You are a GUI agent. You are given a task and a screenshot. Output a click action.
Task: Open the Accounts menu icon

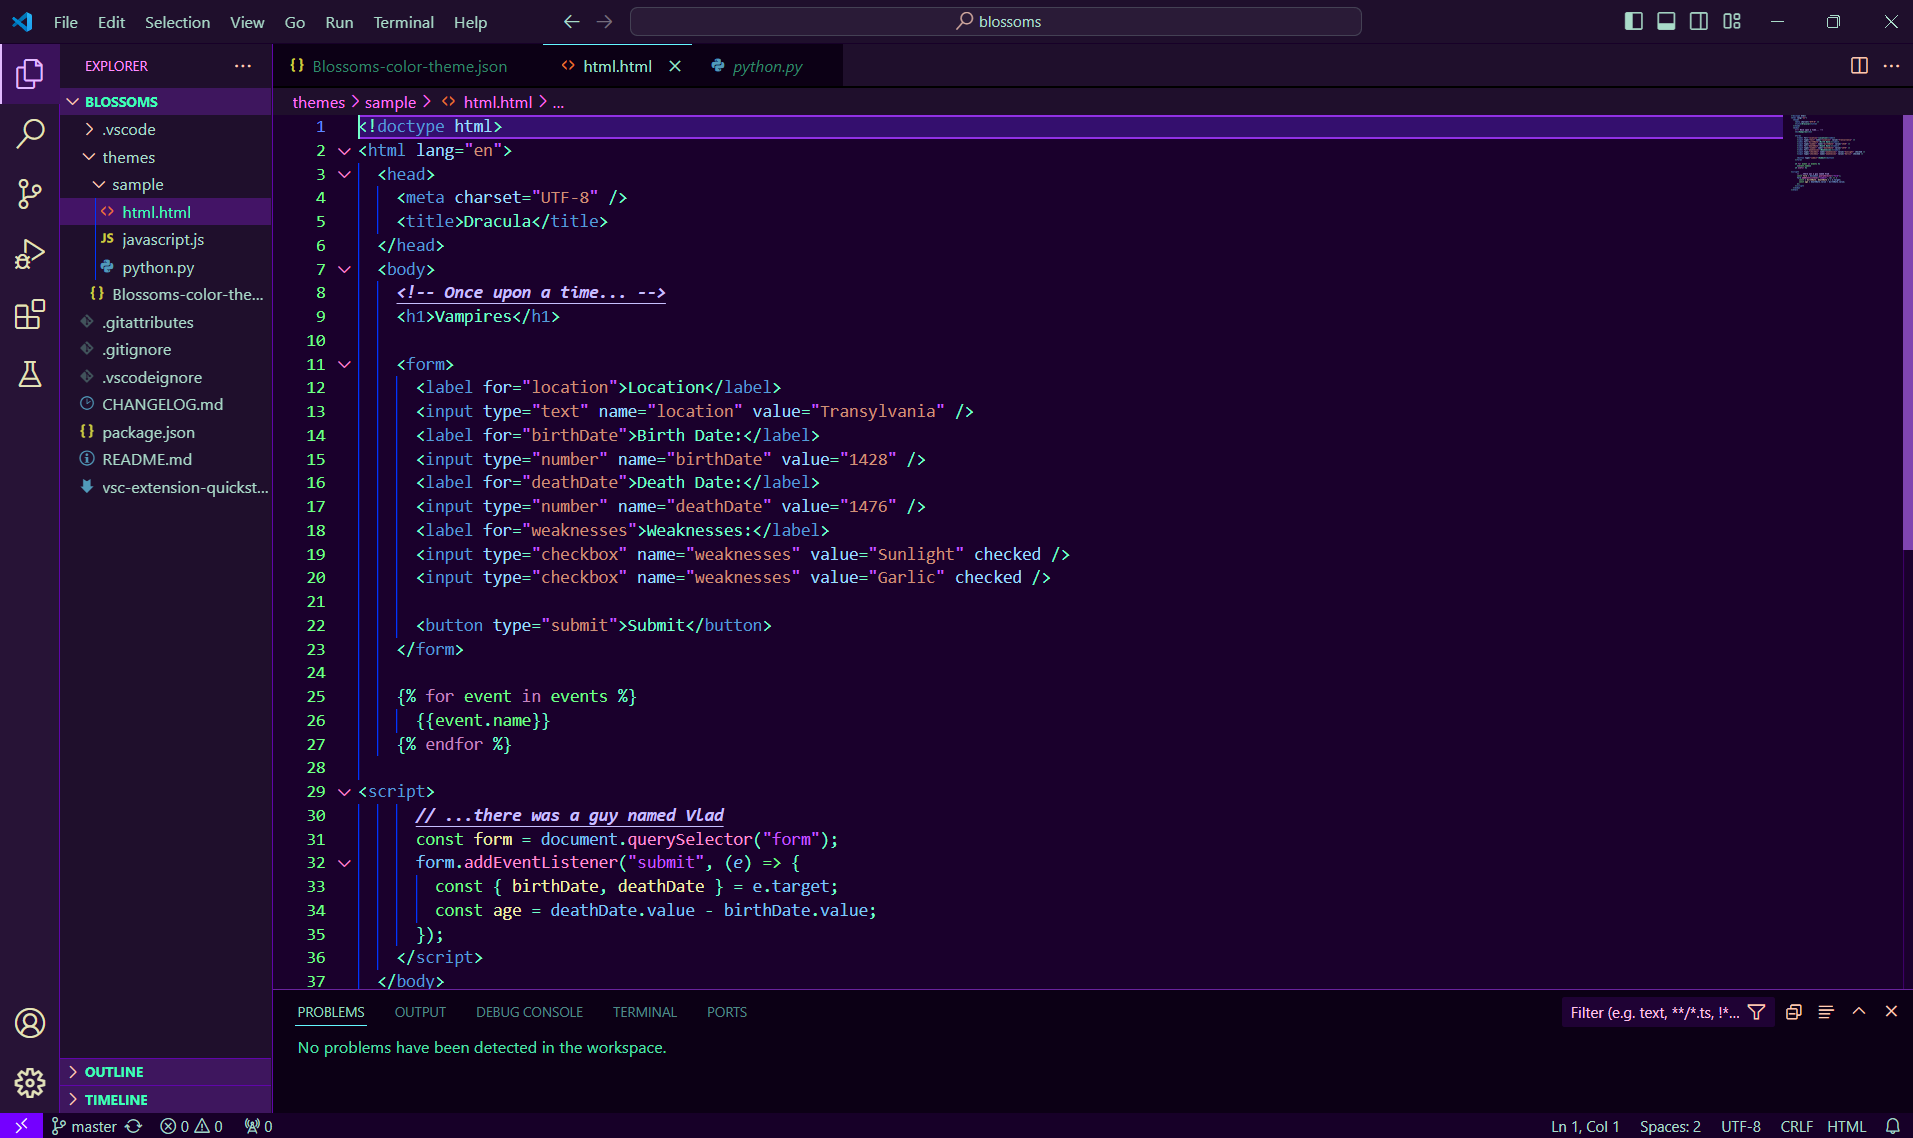tap(30, 1023)
